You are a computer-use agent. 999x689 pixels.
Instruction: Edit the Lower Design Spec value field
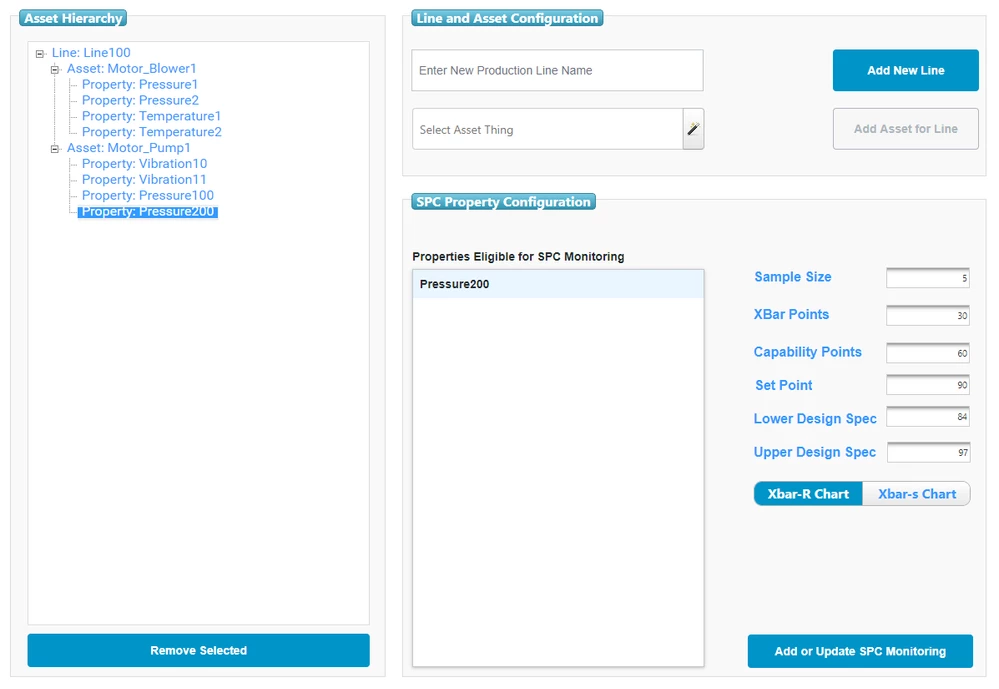tap(928, 417)
